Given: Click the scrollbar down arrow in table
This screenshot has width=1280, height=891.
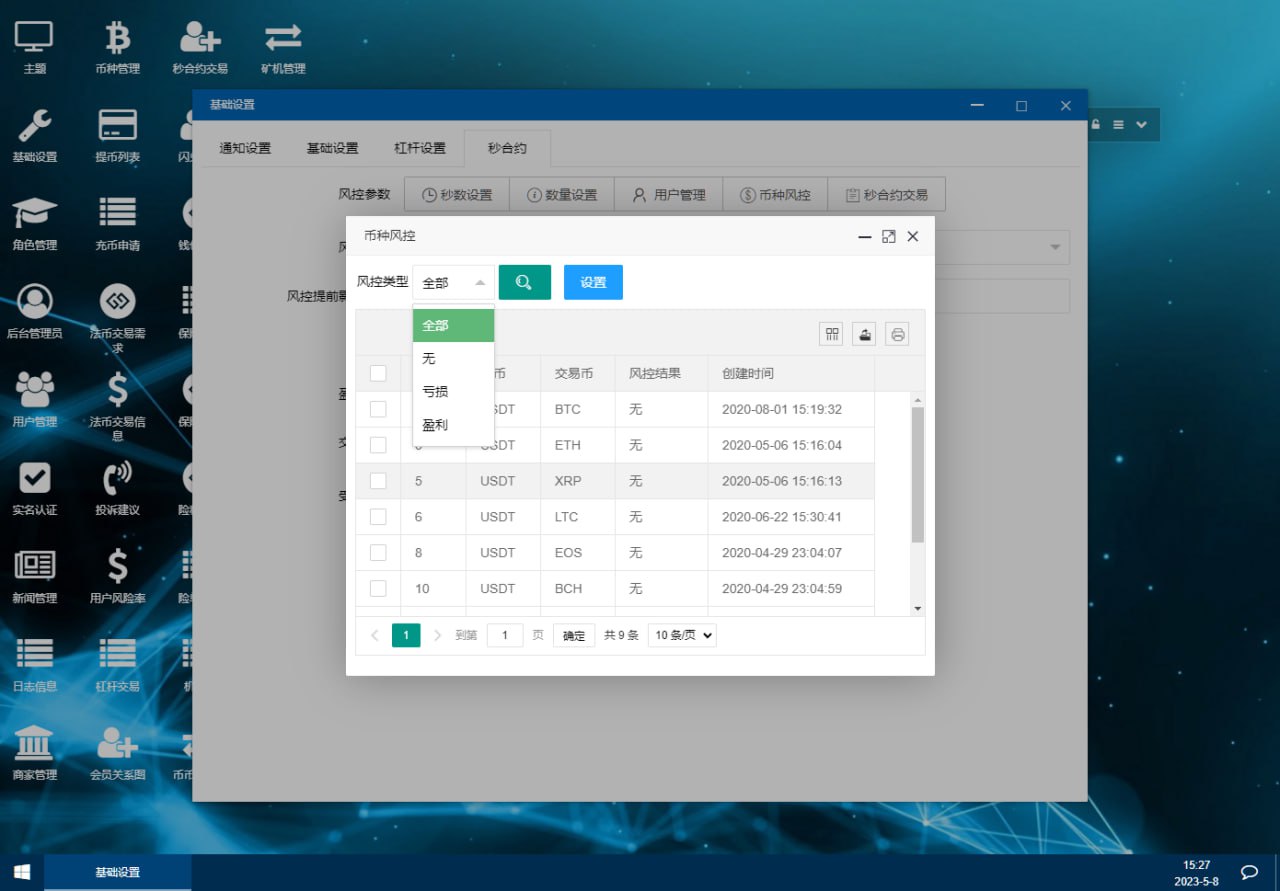Looking at the screenshot, I should [x=918, y=608].
